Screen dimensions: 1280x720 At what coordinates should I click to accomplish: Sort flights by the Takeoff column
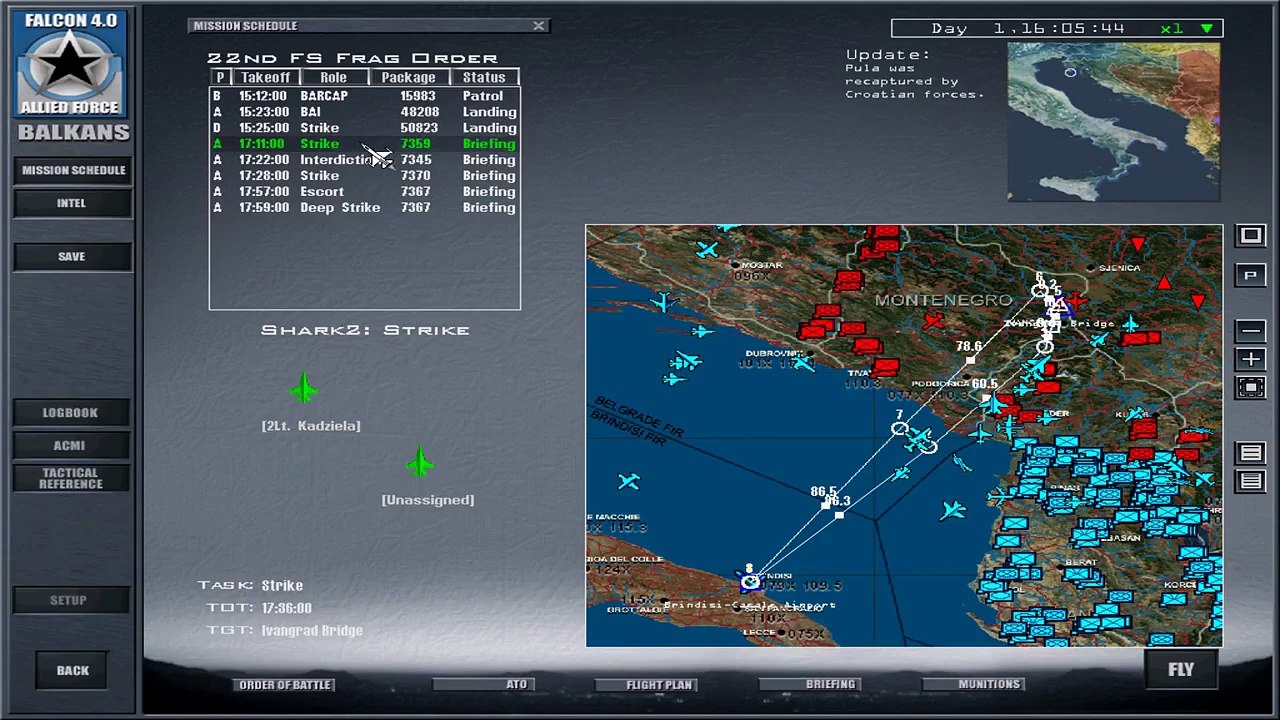point(265,77)
